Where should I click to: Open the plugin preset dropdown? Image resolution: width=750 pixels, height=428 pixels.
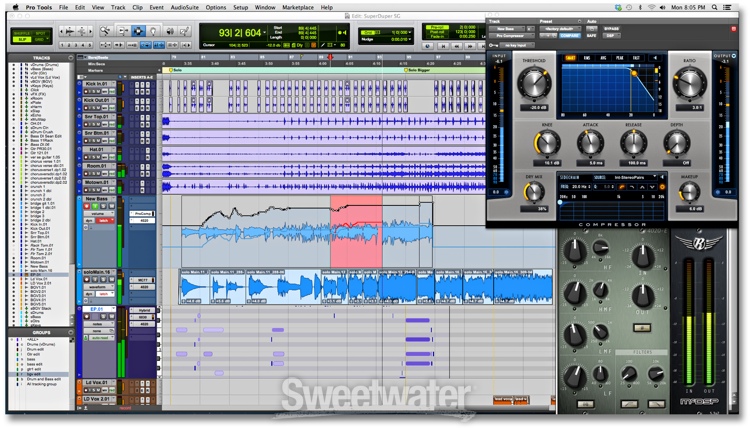point(559,29)
